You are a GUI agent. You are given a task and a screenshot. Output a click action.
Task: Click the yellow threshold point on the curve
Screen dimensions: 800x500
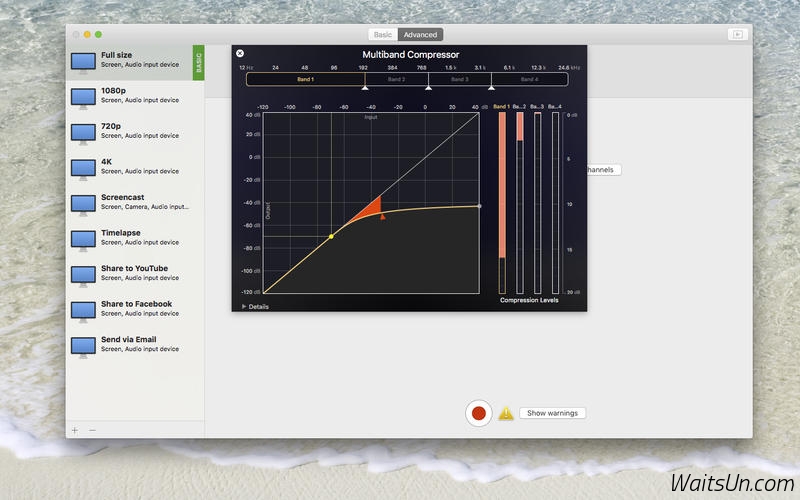pos(331,236)
